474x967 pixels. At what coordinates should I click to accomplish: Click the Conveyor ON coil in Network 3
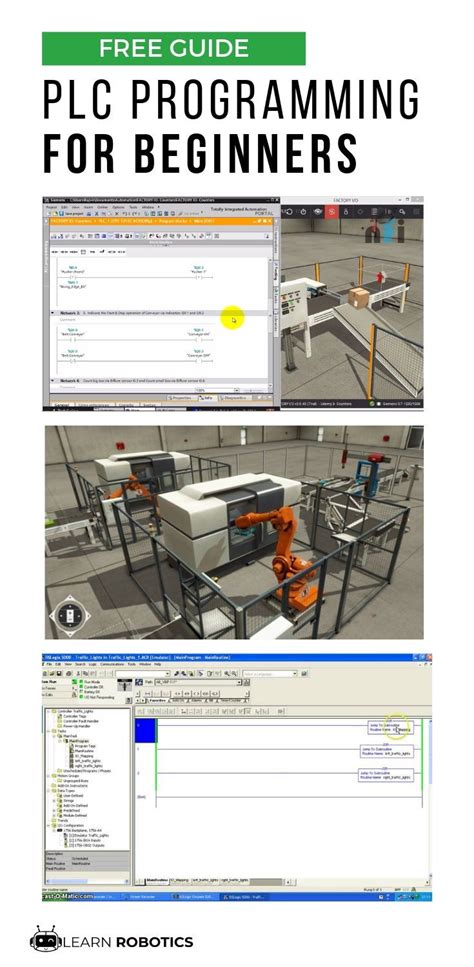pos(199,340)
